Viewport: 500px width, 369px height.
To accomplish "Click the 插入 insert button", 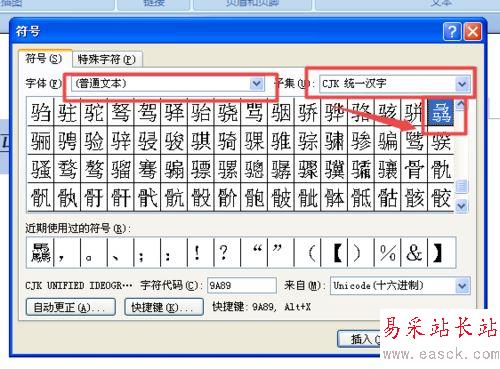I will (359, 339).
